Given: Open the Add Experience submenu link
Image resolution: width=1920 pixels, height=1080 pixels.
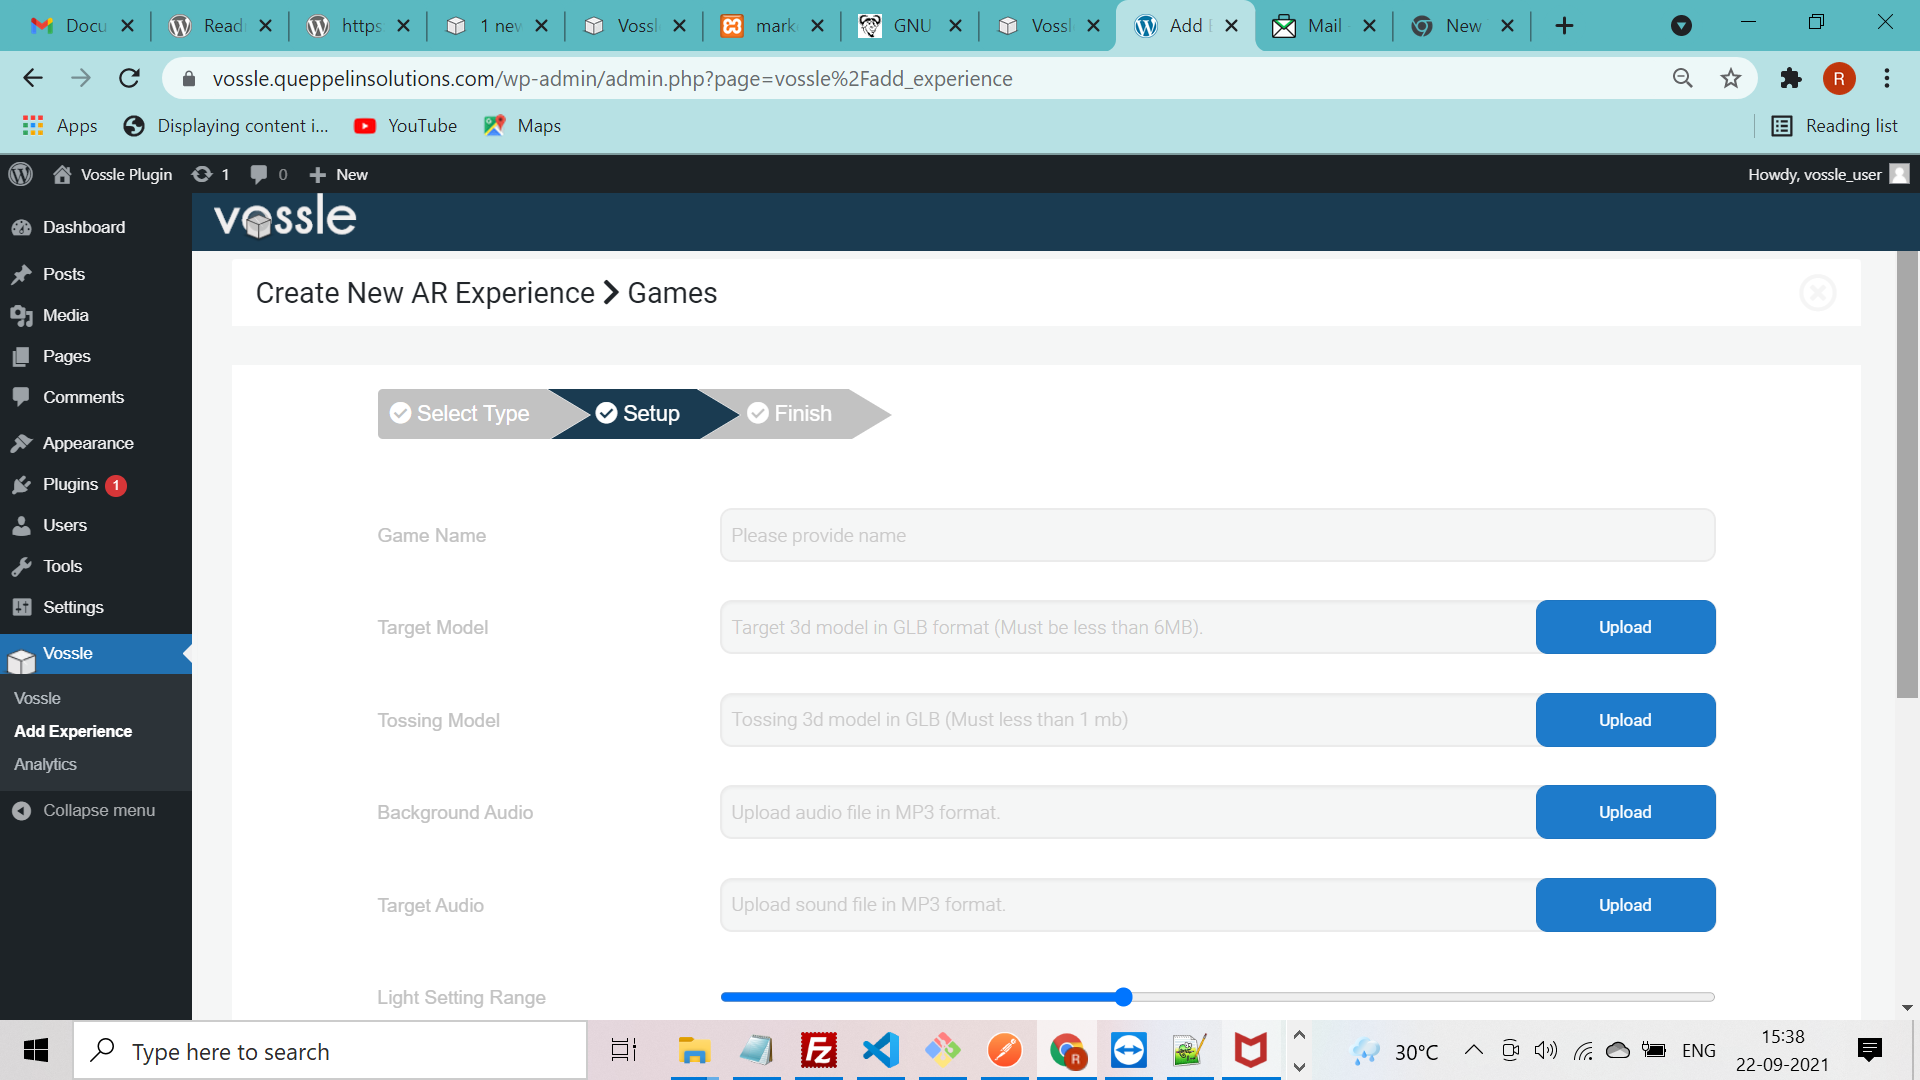Looking at the screenshot, I should [73, 731].
